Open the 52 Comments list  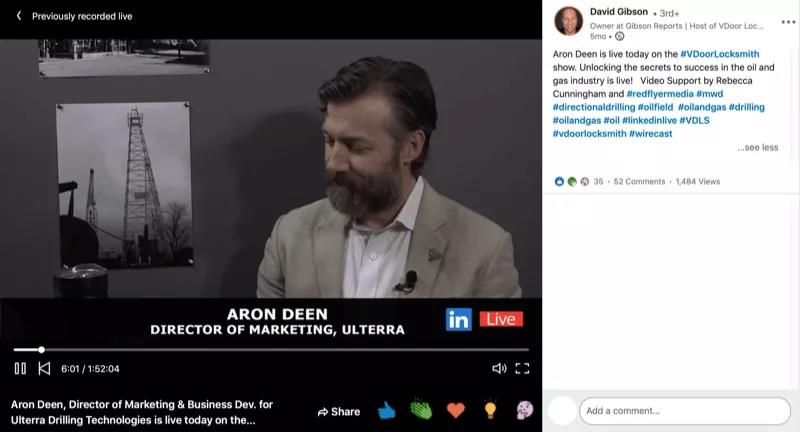639,182
